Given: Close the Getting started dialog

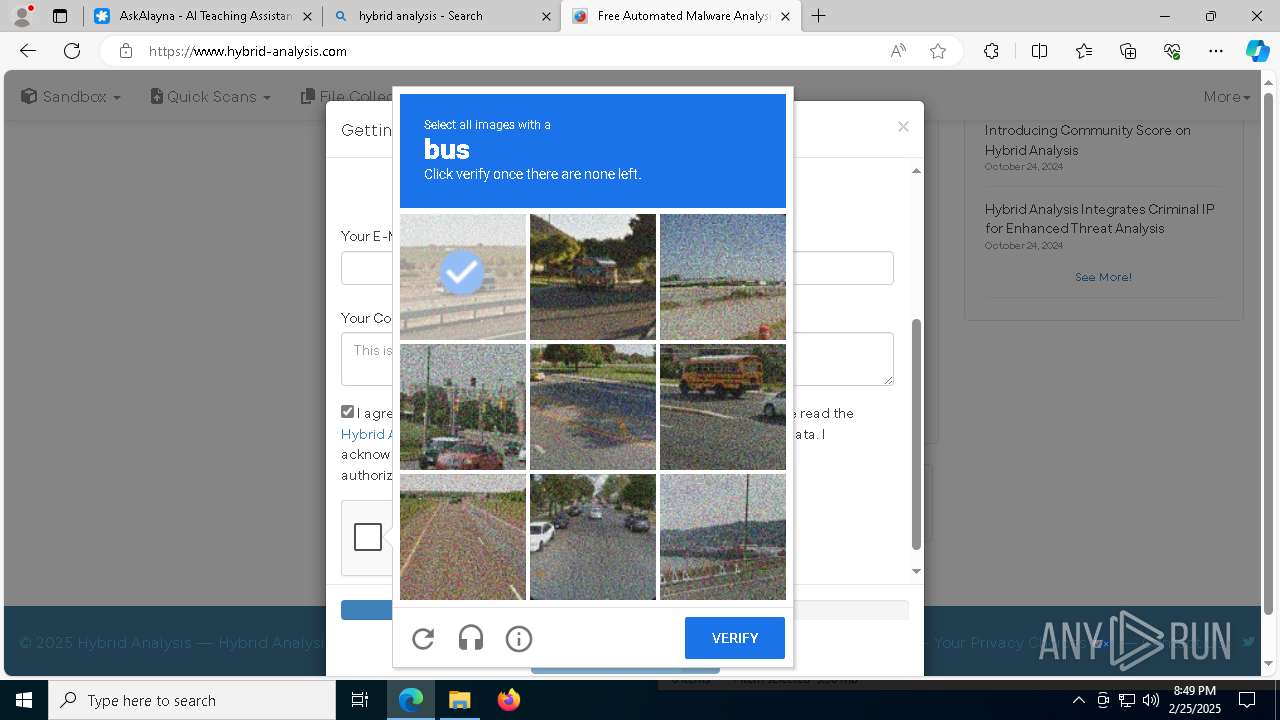Looking at the screenshot, I should (x=903, y=126).
